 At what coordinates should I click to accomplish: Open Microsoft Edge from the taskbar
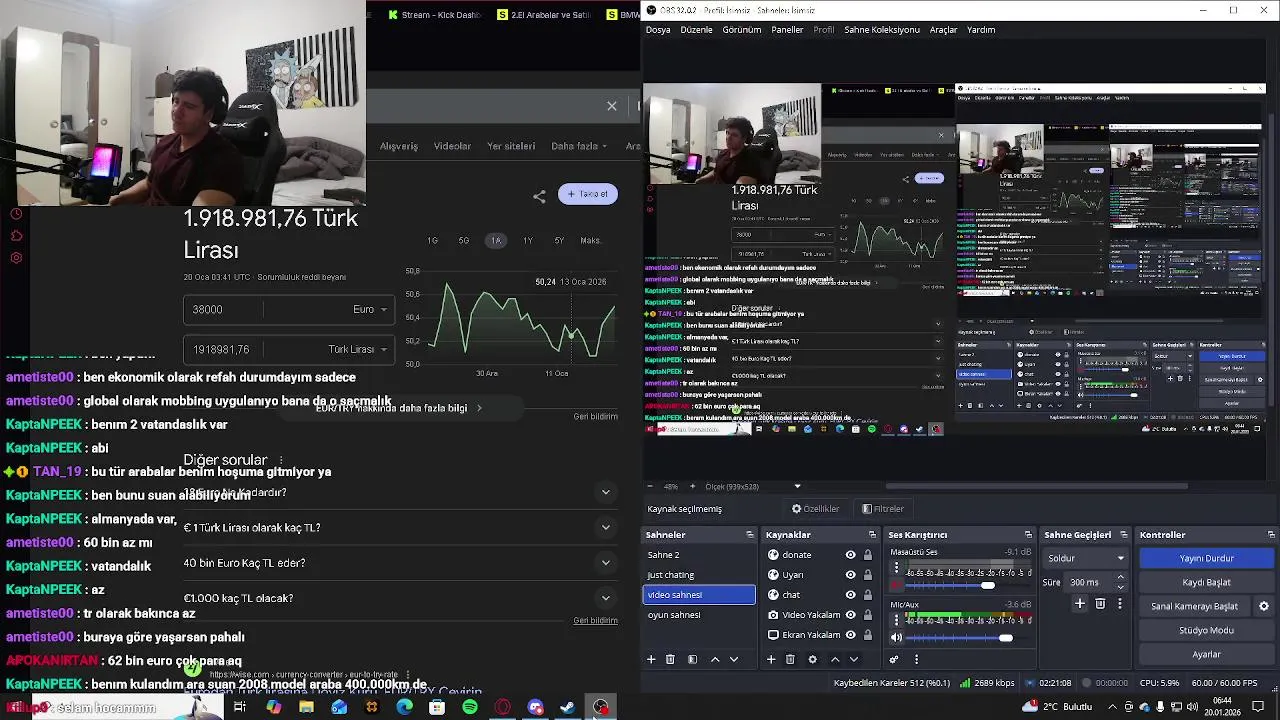pyautogui.click(x=404, y=708)
